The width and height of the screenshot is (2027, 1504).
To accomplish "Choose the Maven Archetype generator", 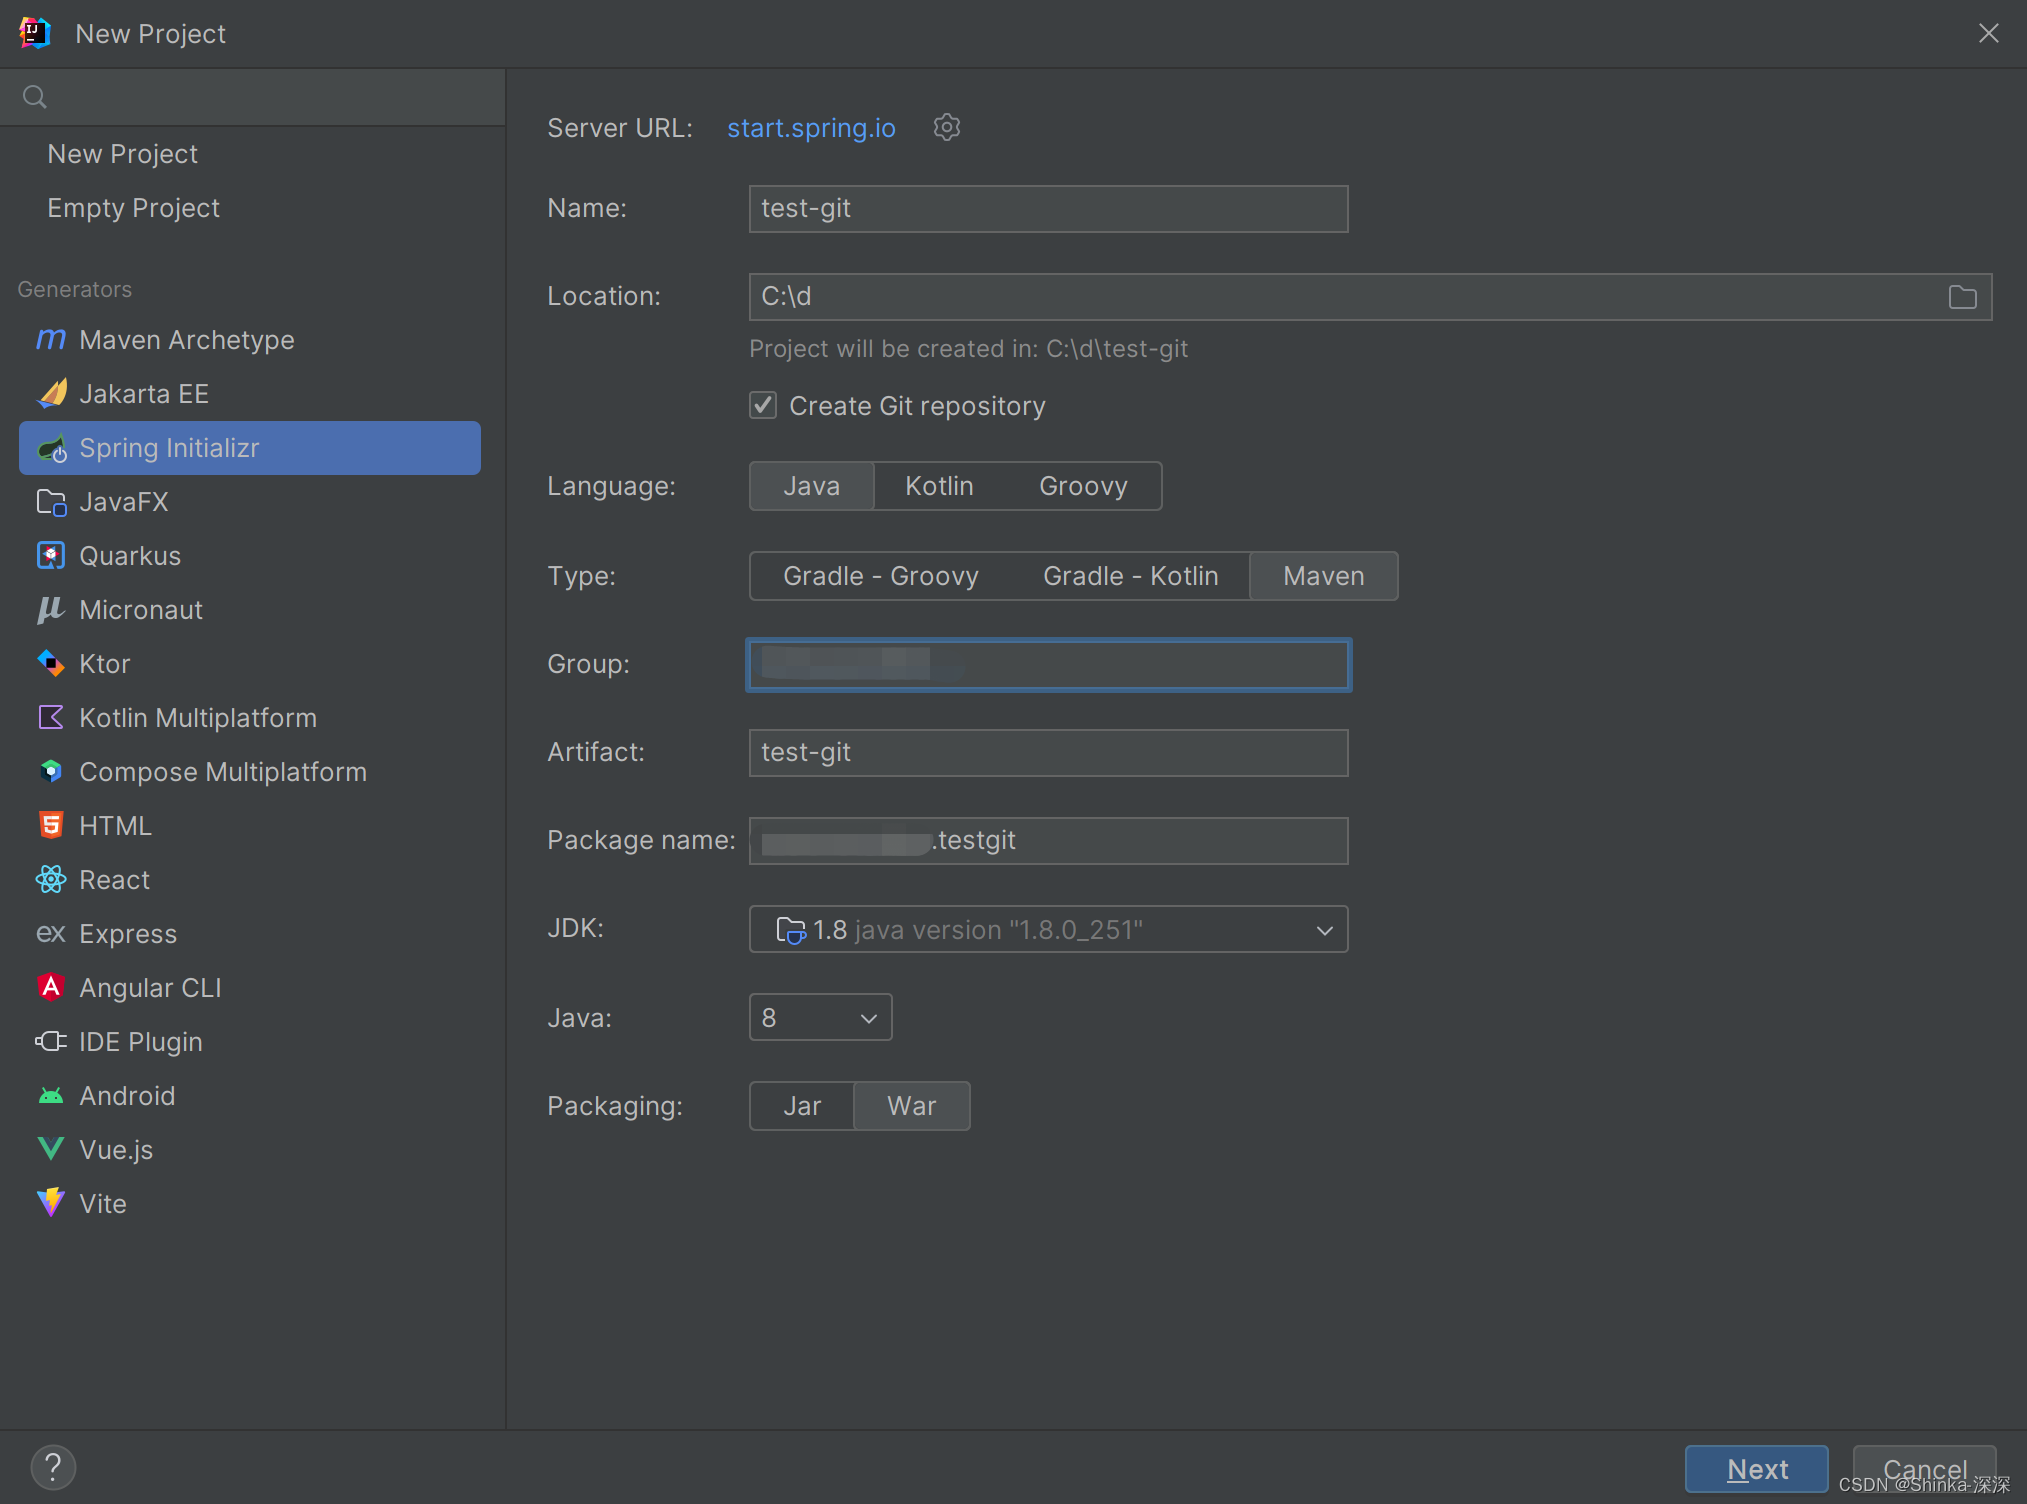I will (x=250, y=340).
